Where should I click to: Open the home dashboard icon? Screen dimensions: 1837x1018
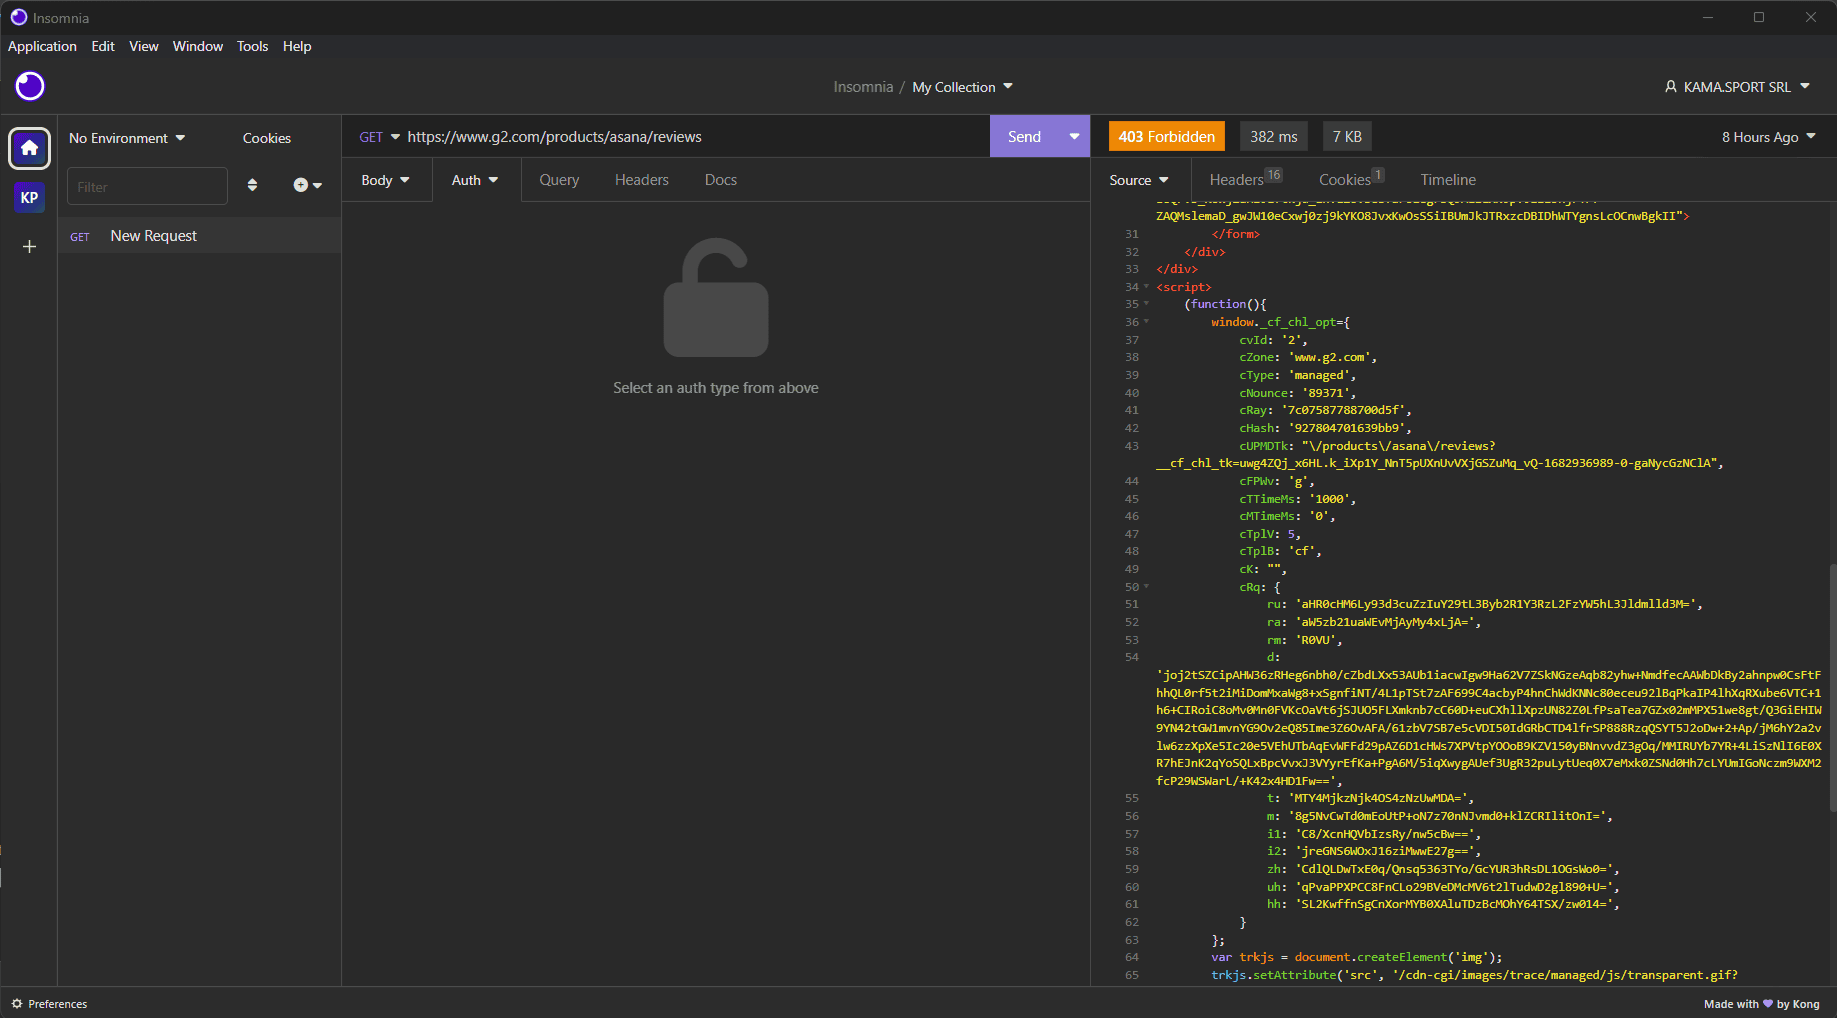29,149
